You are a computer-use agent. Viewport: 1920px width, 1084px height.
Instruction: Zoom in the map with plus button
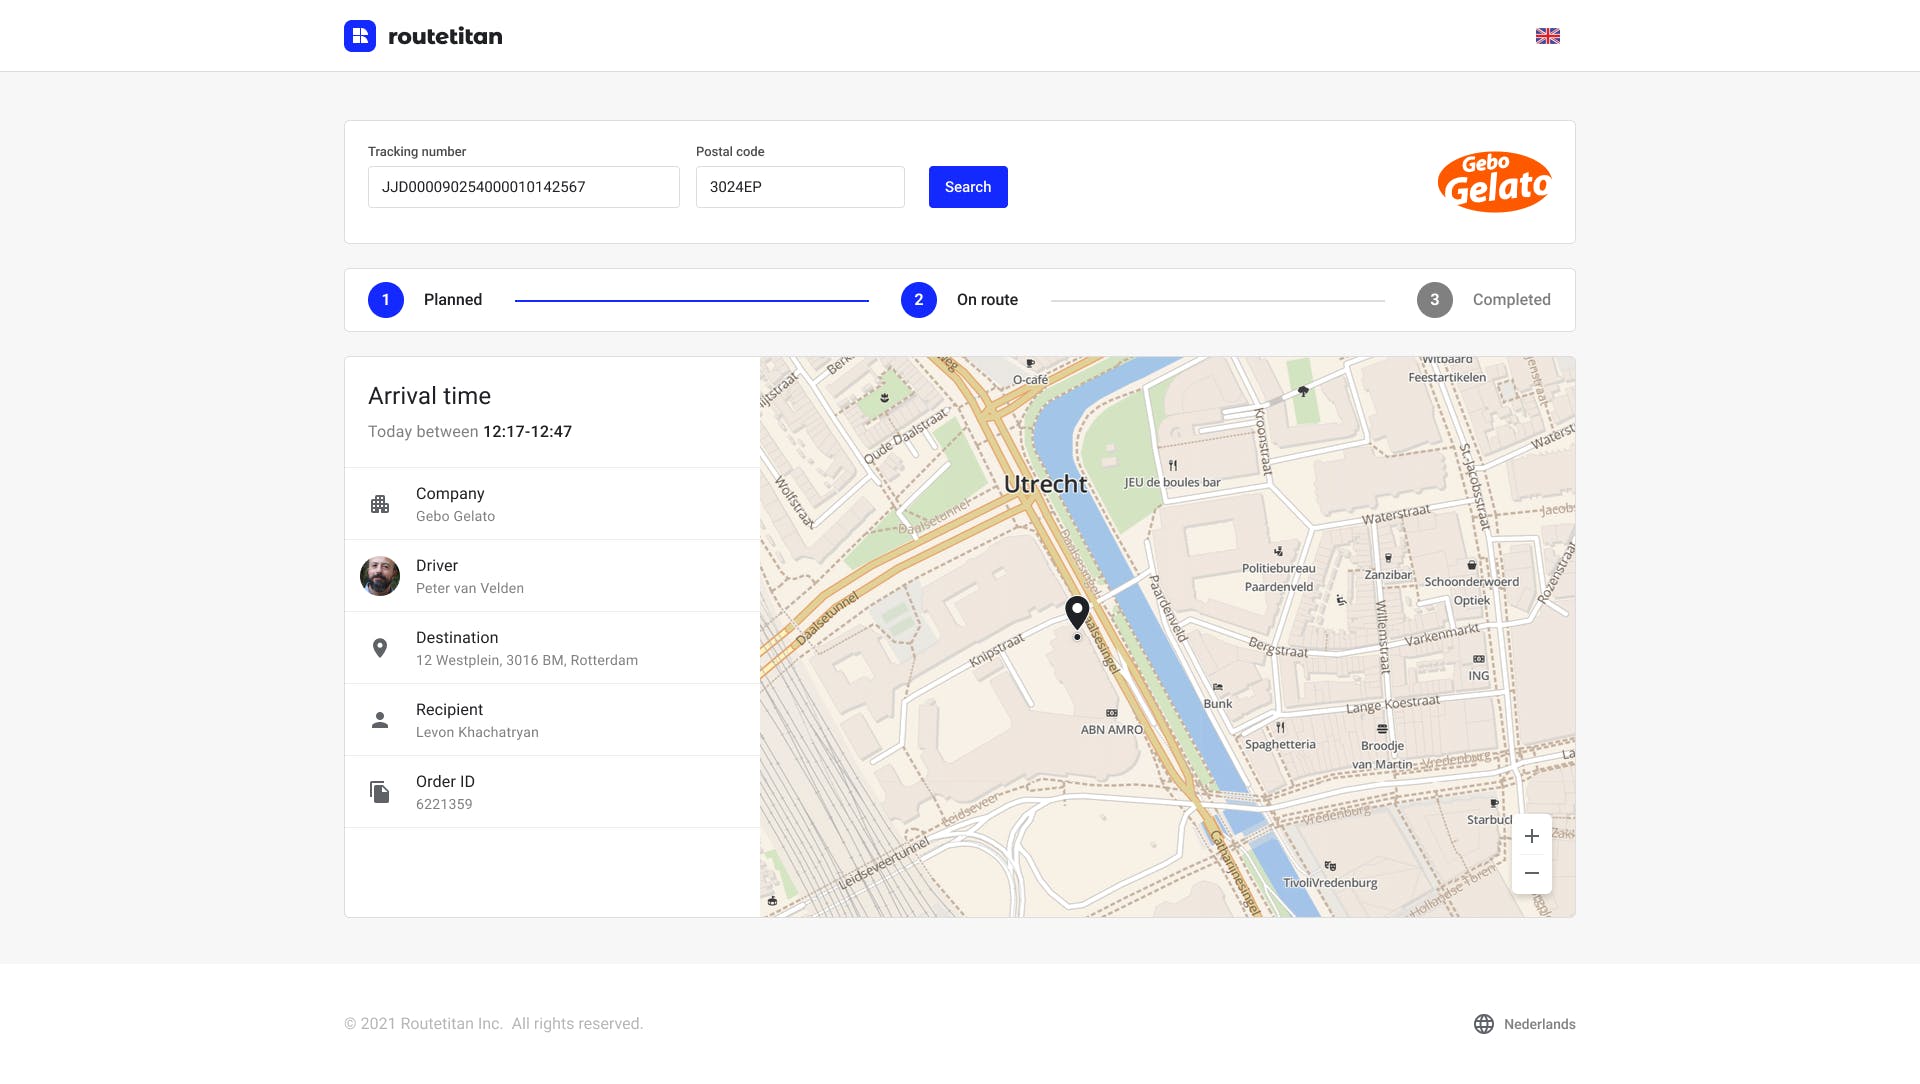click(x=1532, y=836)
